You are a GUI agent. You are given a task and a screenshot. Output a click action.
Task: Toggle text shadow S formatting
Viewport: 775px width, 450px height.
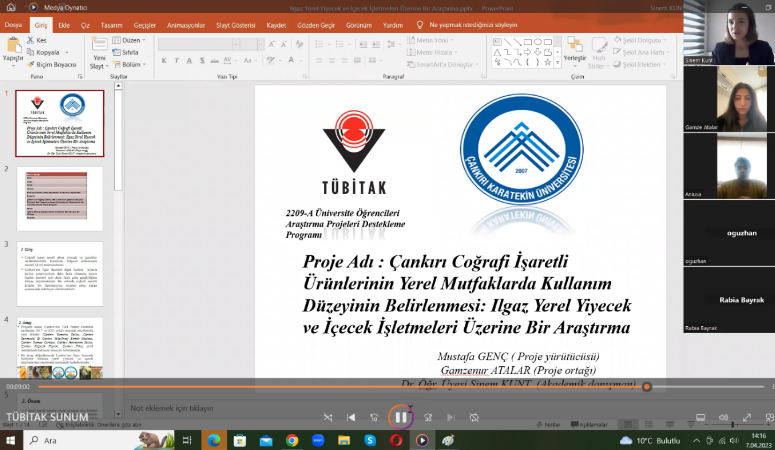[x=202, y=60]
